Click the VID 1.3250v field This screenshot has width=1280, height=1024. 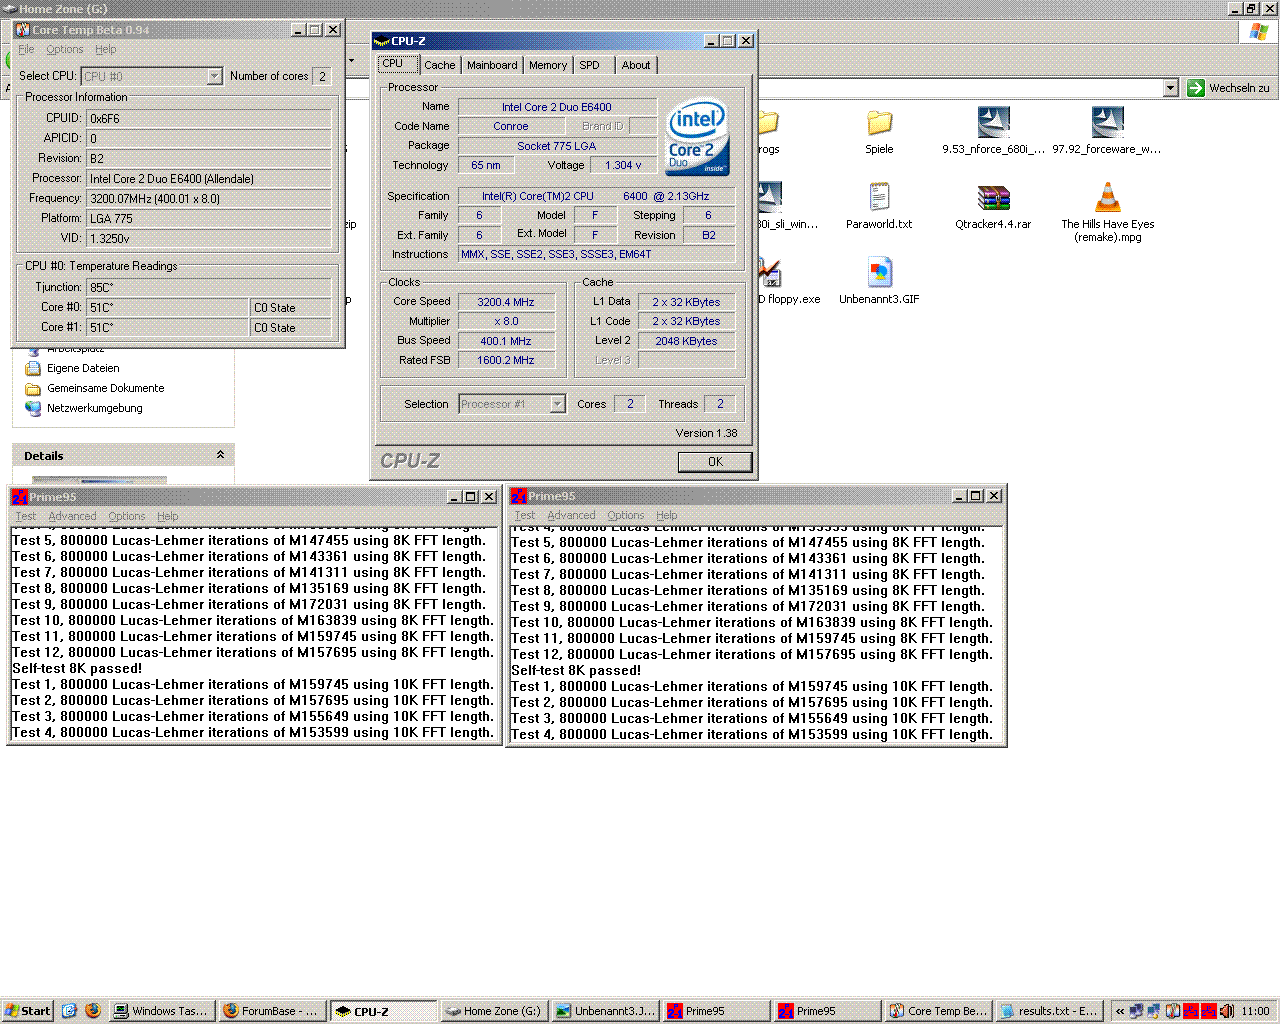(209, 238)
